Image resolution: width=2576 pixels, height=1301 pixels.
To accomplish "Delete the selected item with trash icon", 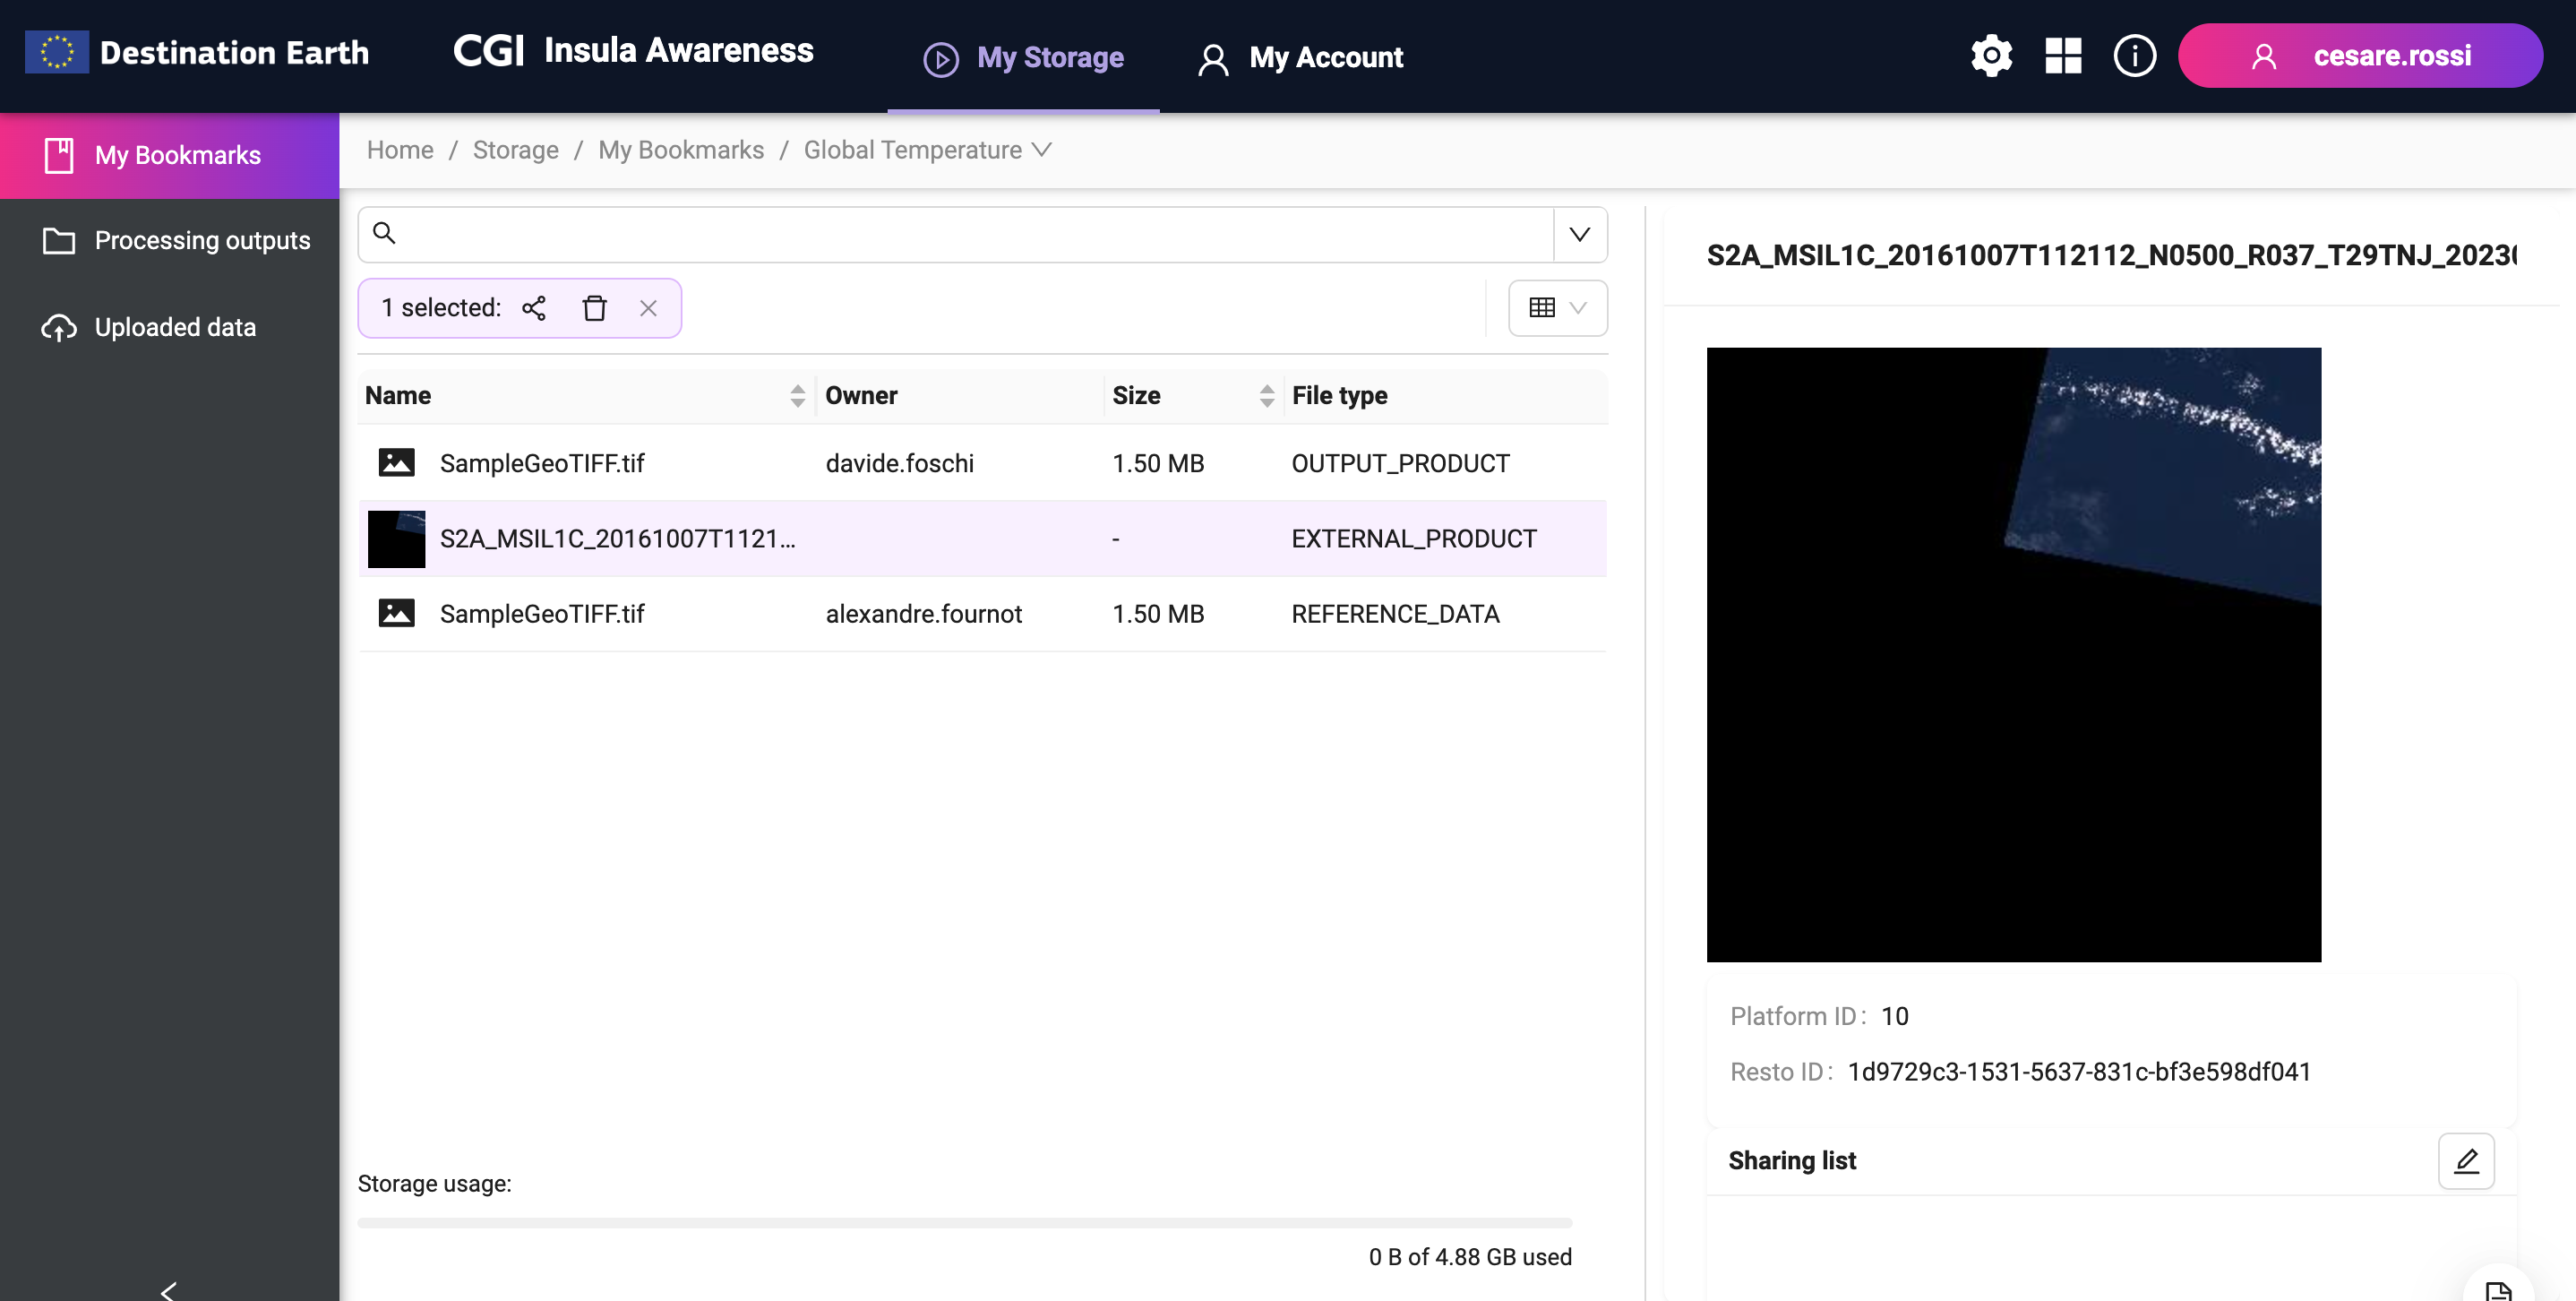I will click(x=594, y=308).
